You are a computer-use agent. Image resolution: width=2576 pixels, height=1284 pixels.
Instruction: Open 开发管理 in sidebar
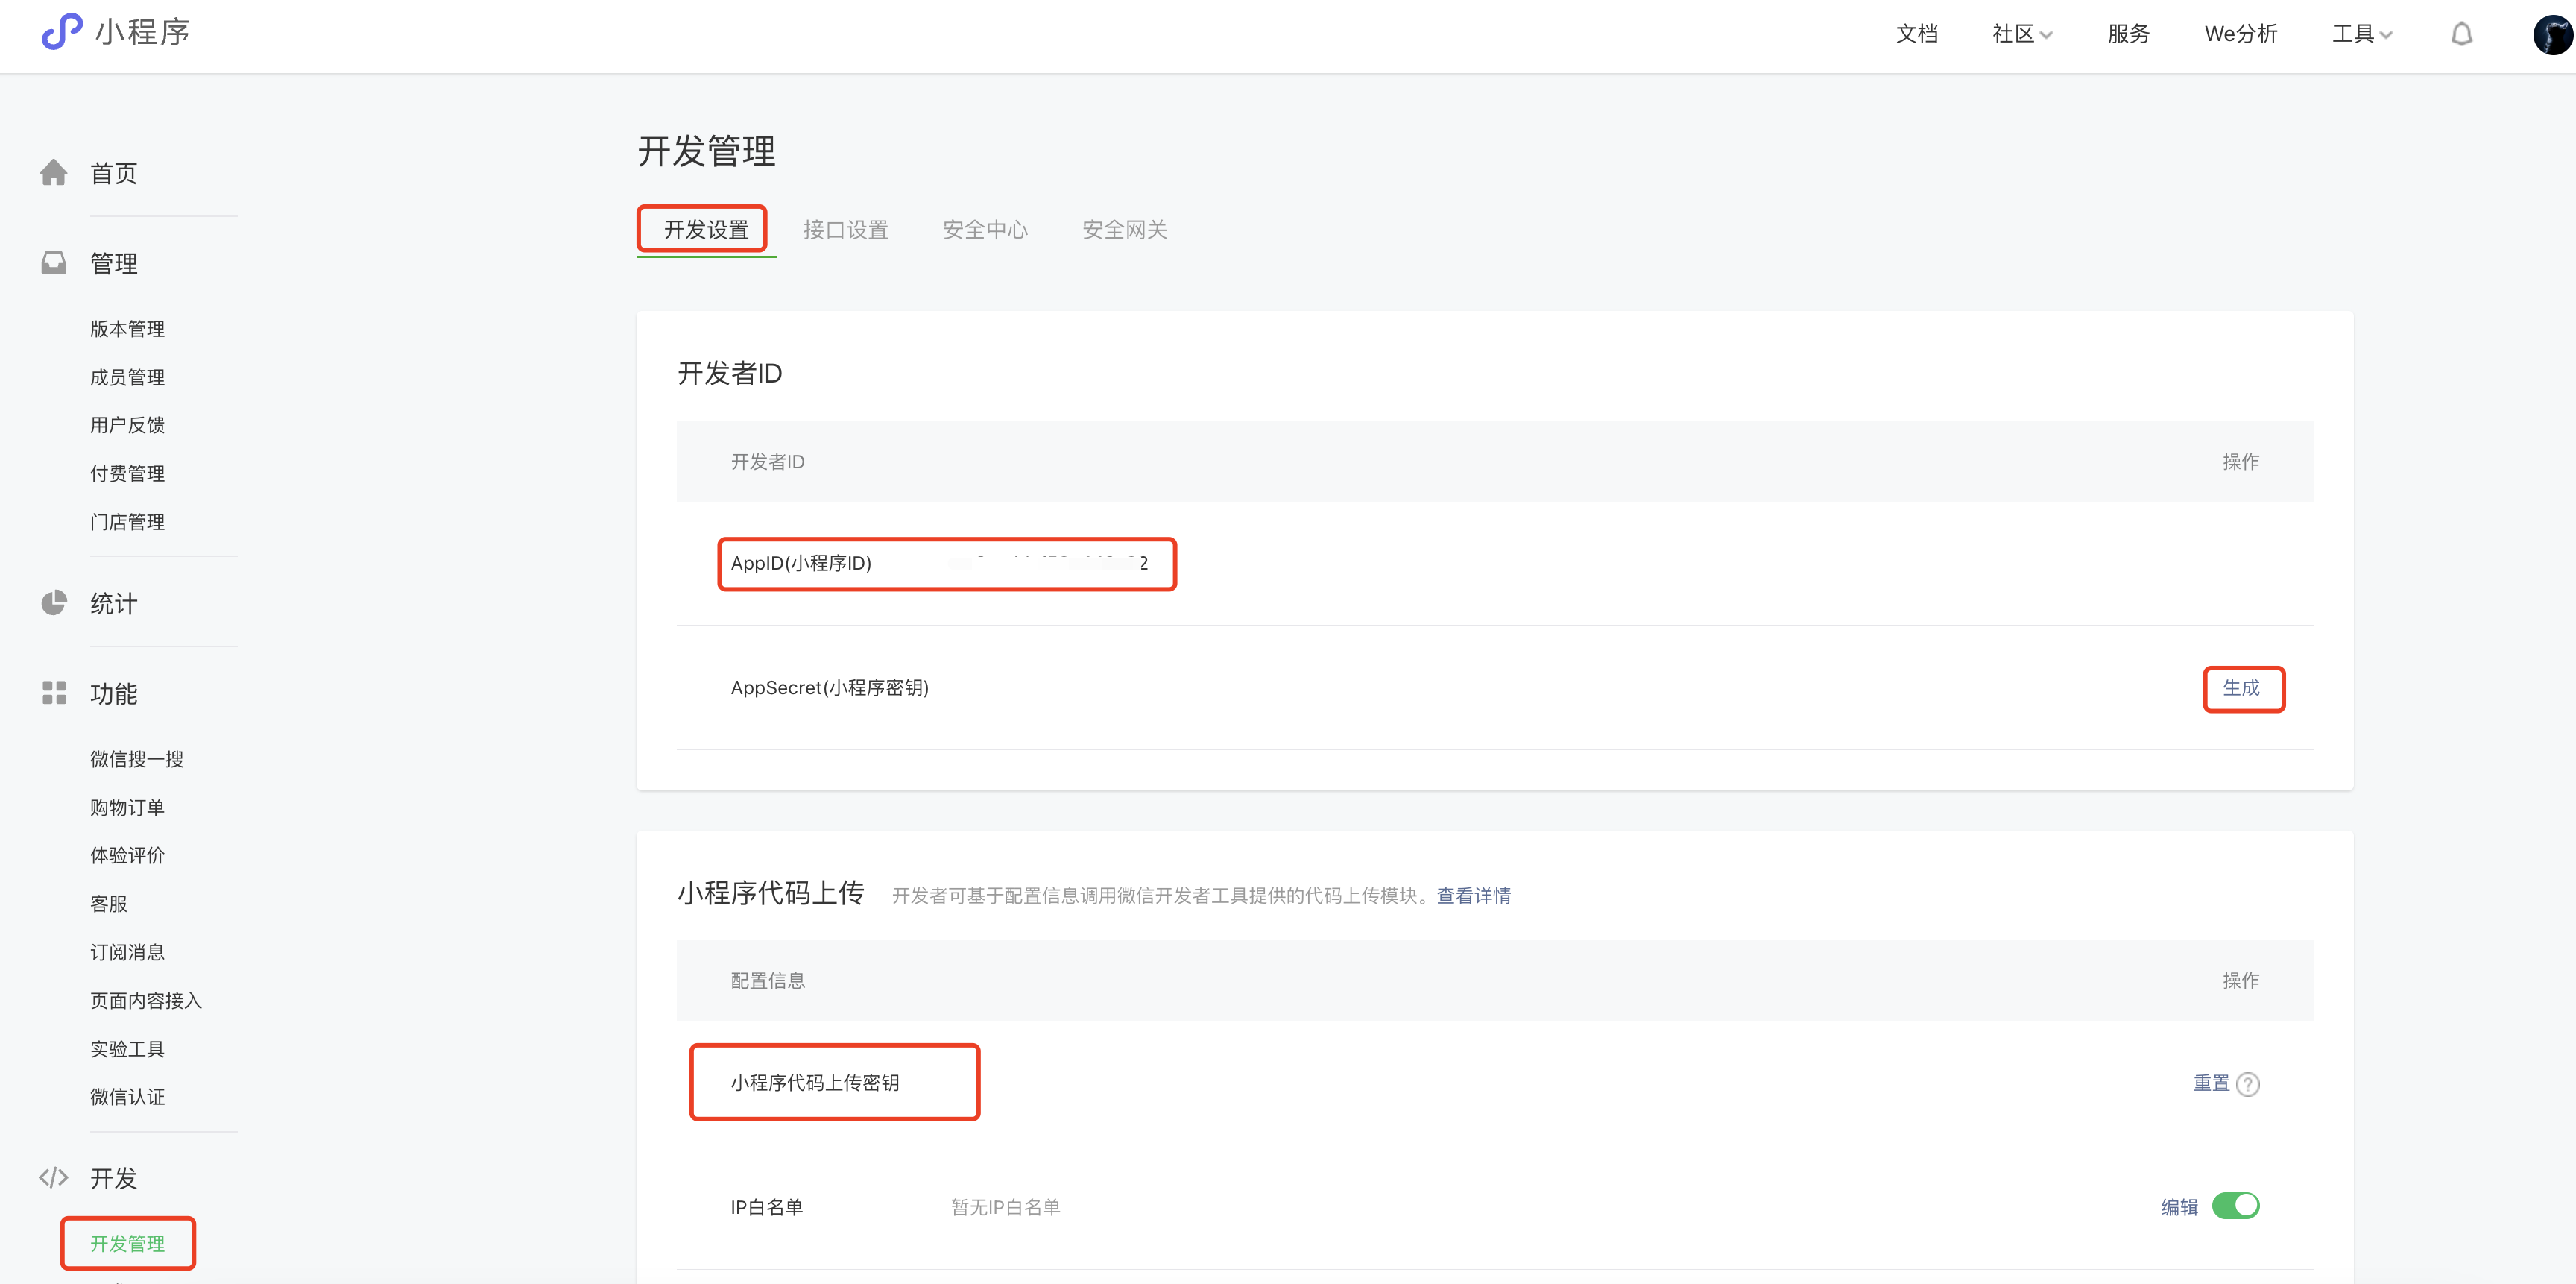(127, 1244)
